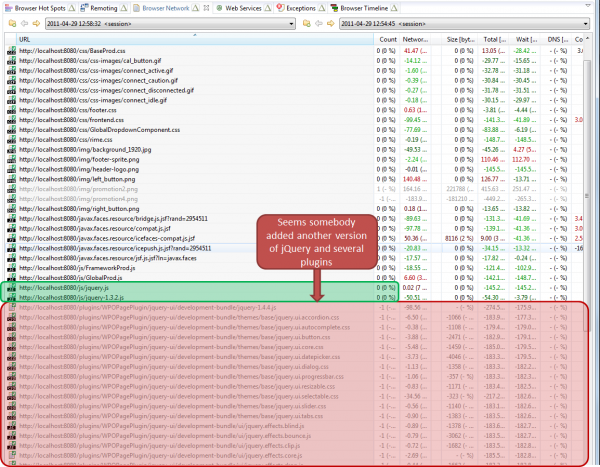Open the Exceptions tab
The image size is (600, 467).
coord(301,8)
